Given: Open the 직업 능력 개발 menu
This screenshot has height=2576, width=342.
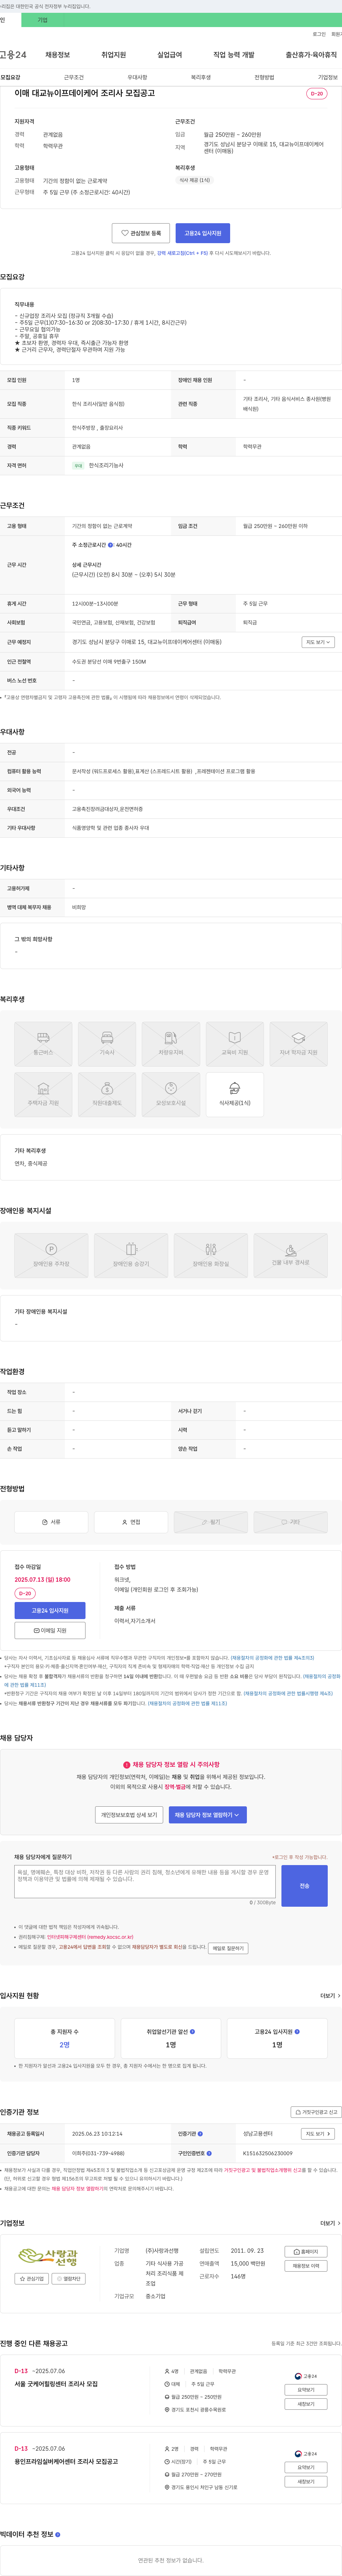Looking at the screenshot, I should (x=234, y=55).
